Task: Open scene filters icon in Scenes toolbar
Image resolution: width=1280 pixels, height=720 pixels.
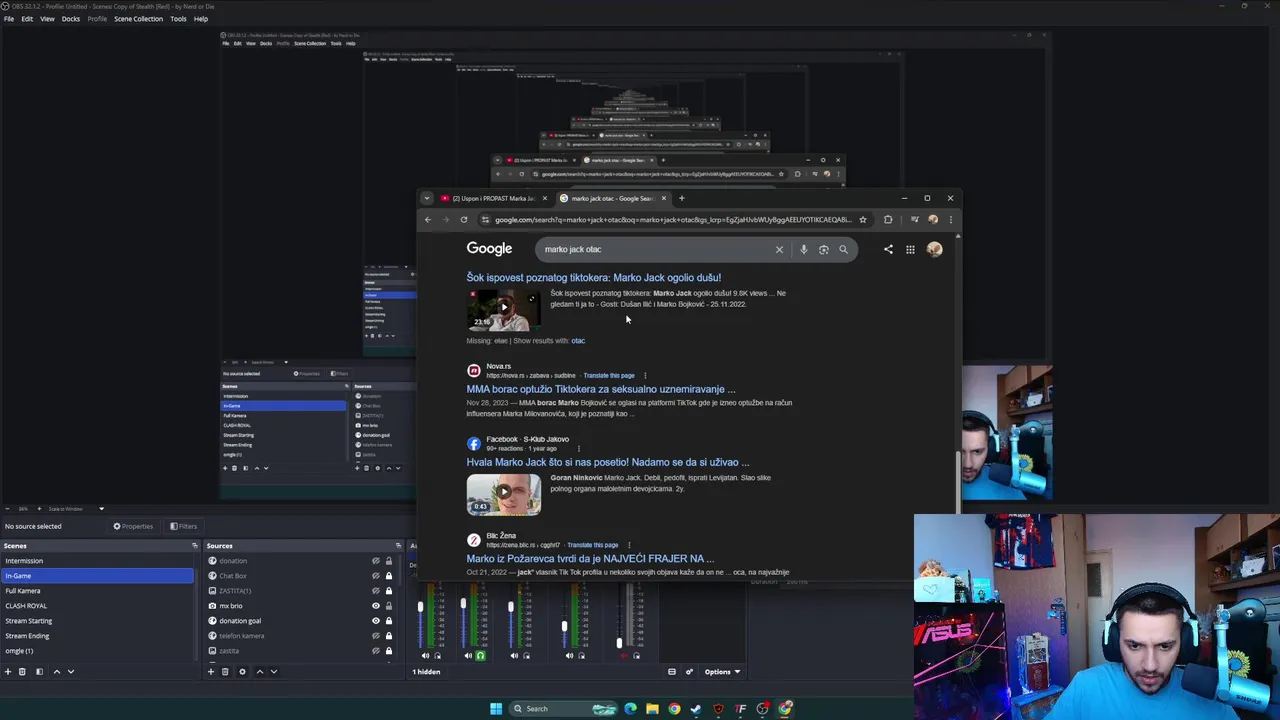Action: click(x=39, y=672)
